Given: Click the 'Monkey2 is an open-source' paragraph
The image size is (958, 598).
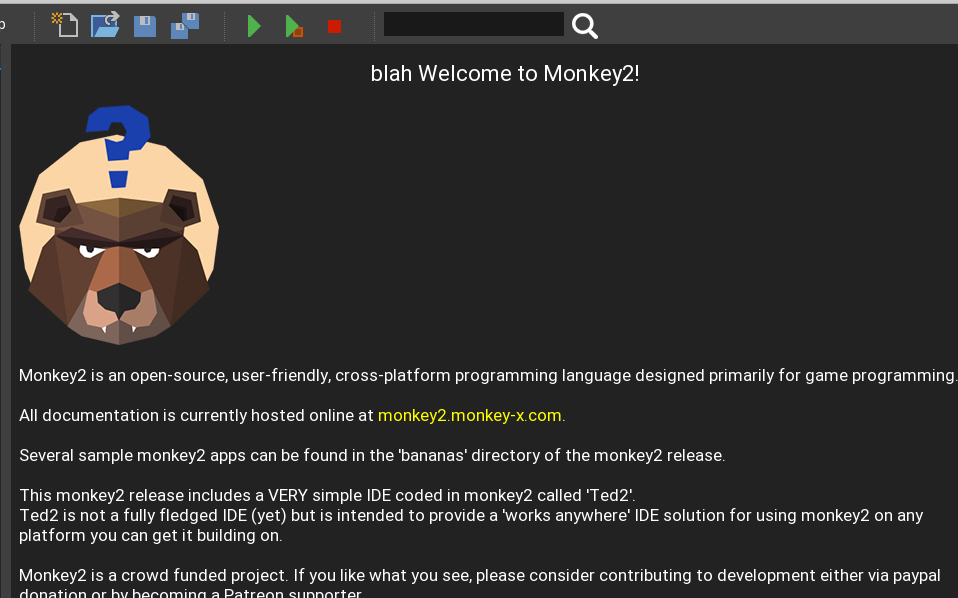Looking at the screenshot, I should point(487,375).
